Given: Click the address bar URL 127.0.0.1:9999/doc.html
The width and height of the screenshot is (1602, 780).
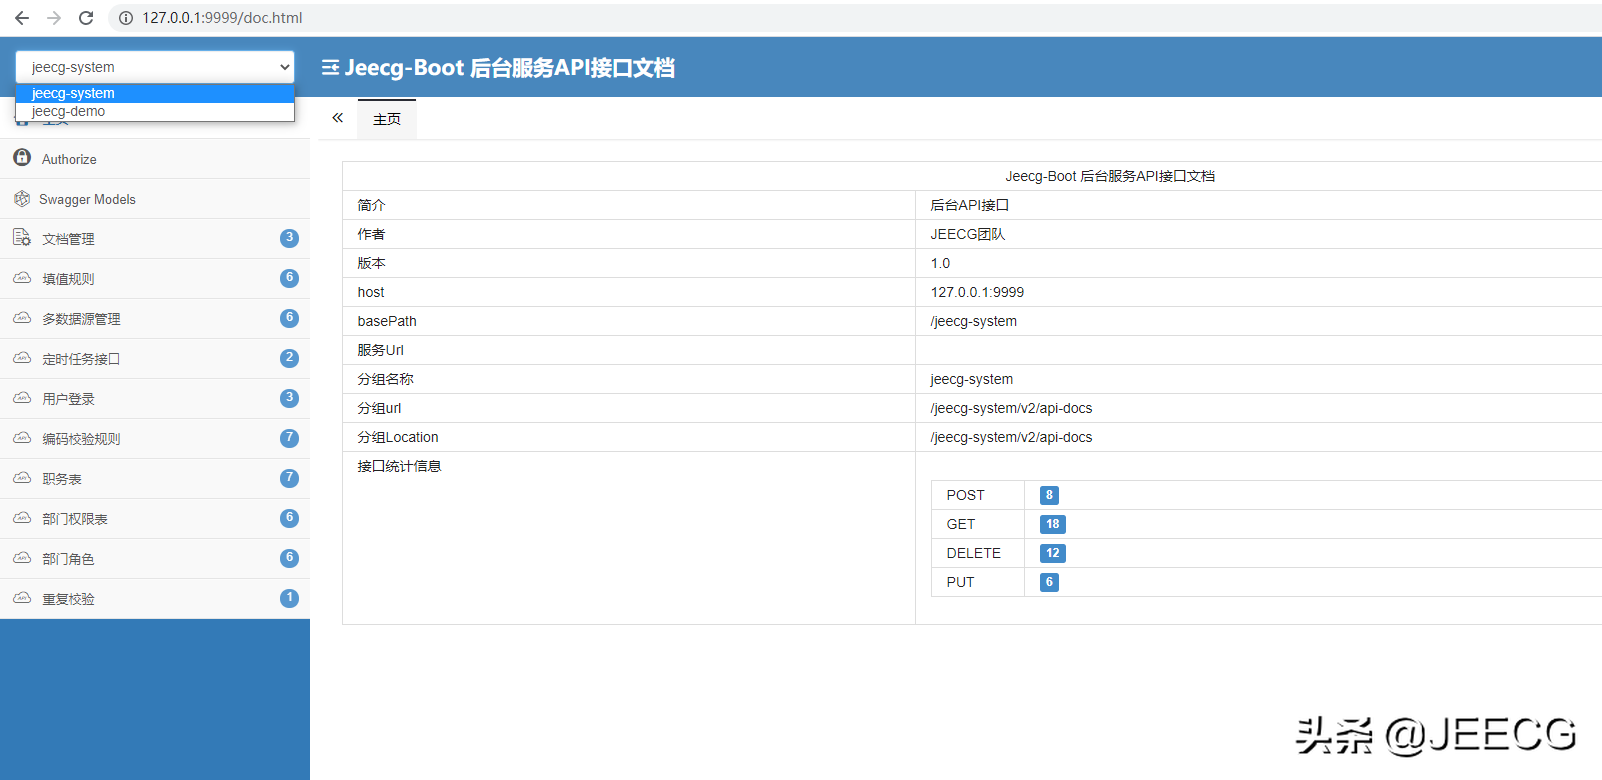Looking at the screenshot, I should click(x=222, y=18).
